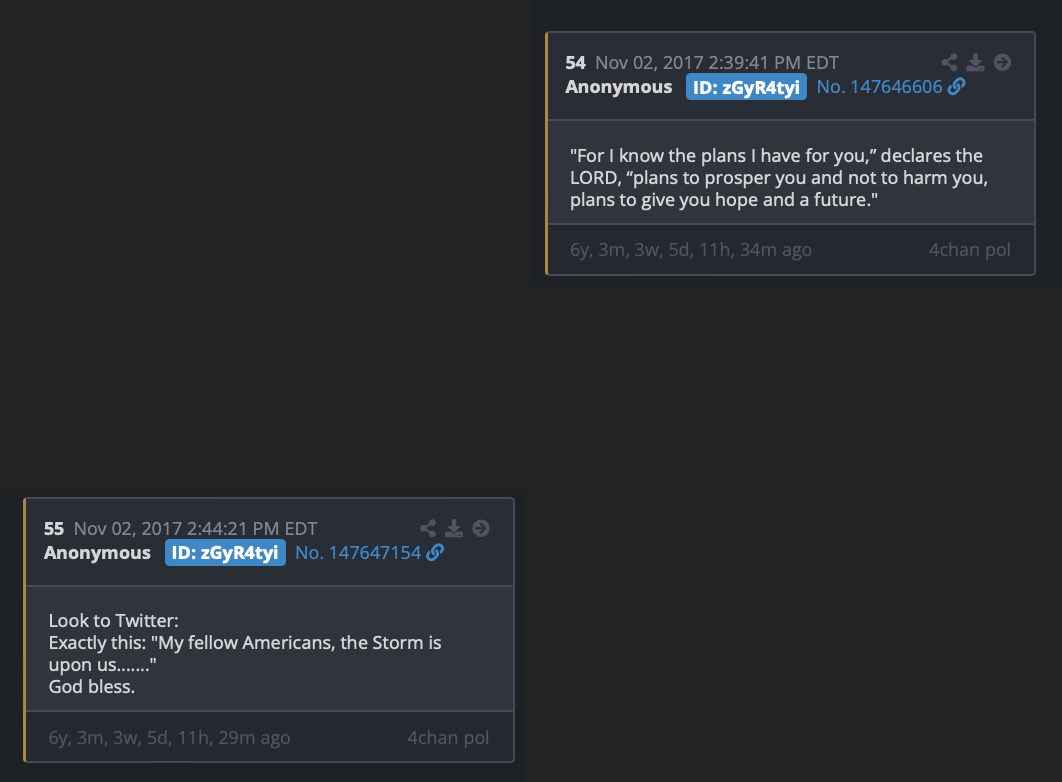The width and height of the screenshot is (1062, 782).
Task: Open the No. 147646606 post link
Action: point(879,87)
